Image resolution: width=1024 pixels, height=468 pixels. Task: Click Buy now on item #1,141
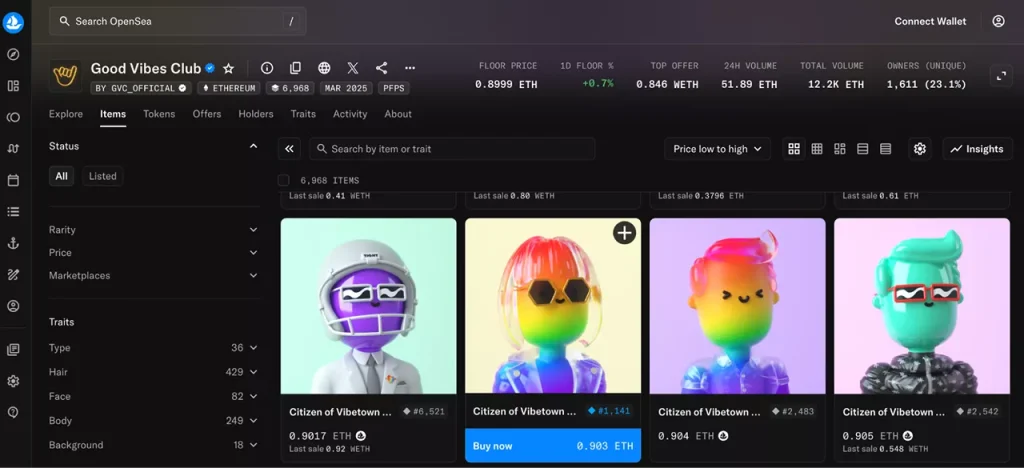pos(552,446)
